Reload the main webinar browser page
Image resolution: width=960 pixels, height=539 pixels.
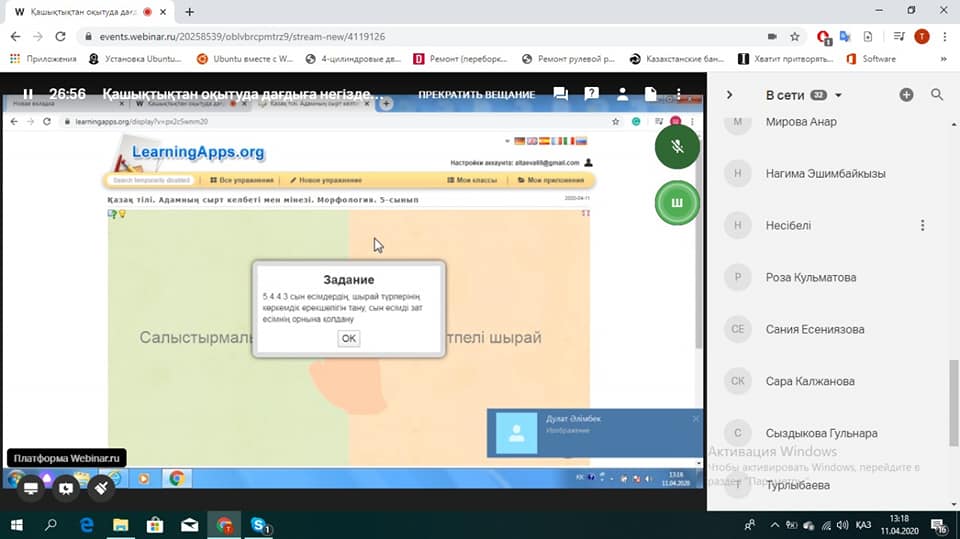[x=60, y=37]
